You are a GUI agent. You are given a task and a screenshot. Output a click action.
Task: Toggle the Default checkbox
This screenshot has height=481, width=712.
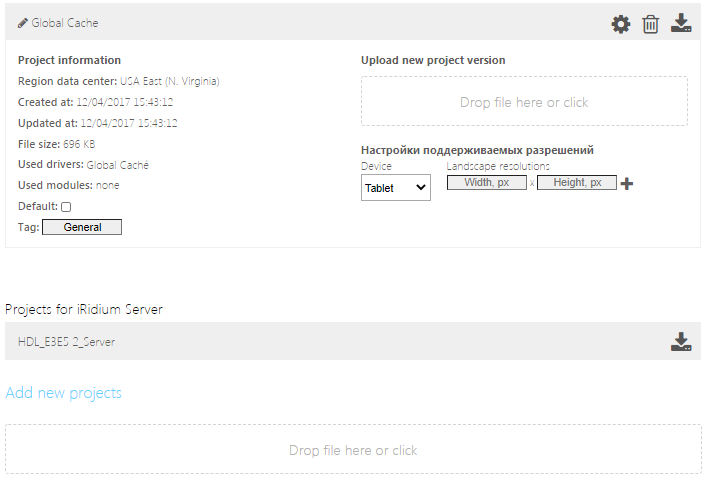[x=66, y=206]
